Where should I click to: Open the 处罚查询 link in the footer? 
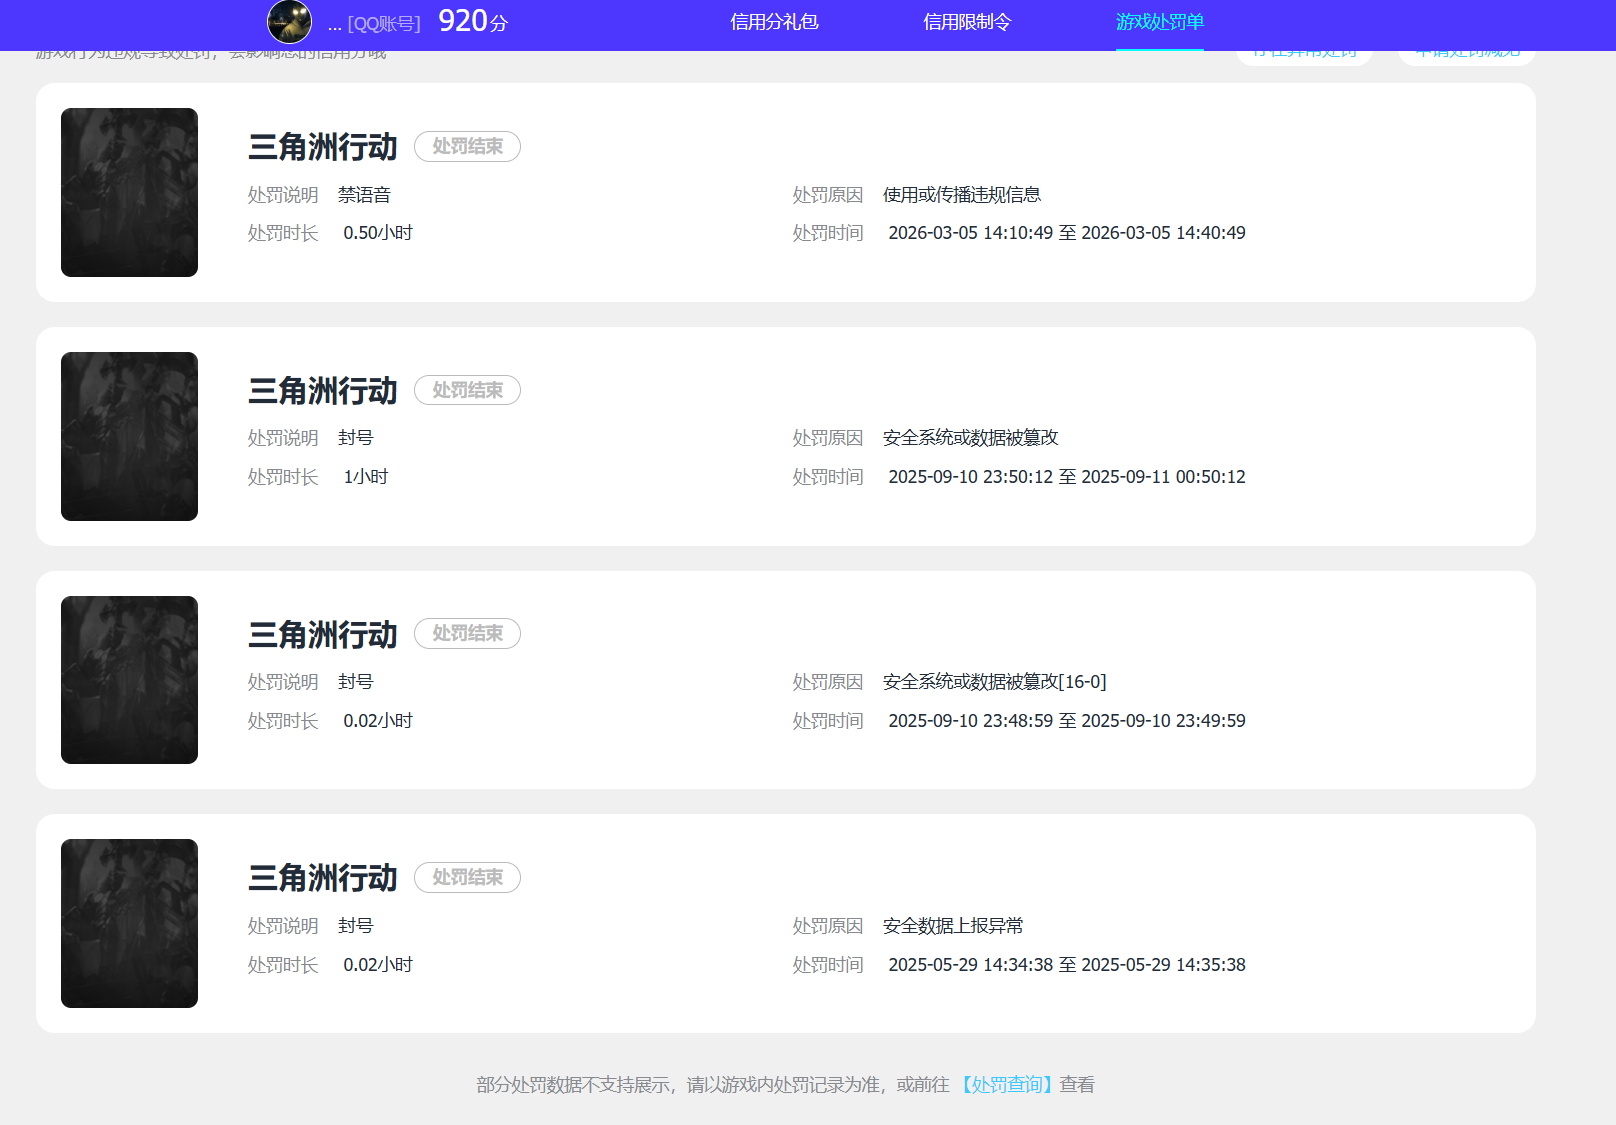tap(1007, 1084)
